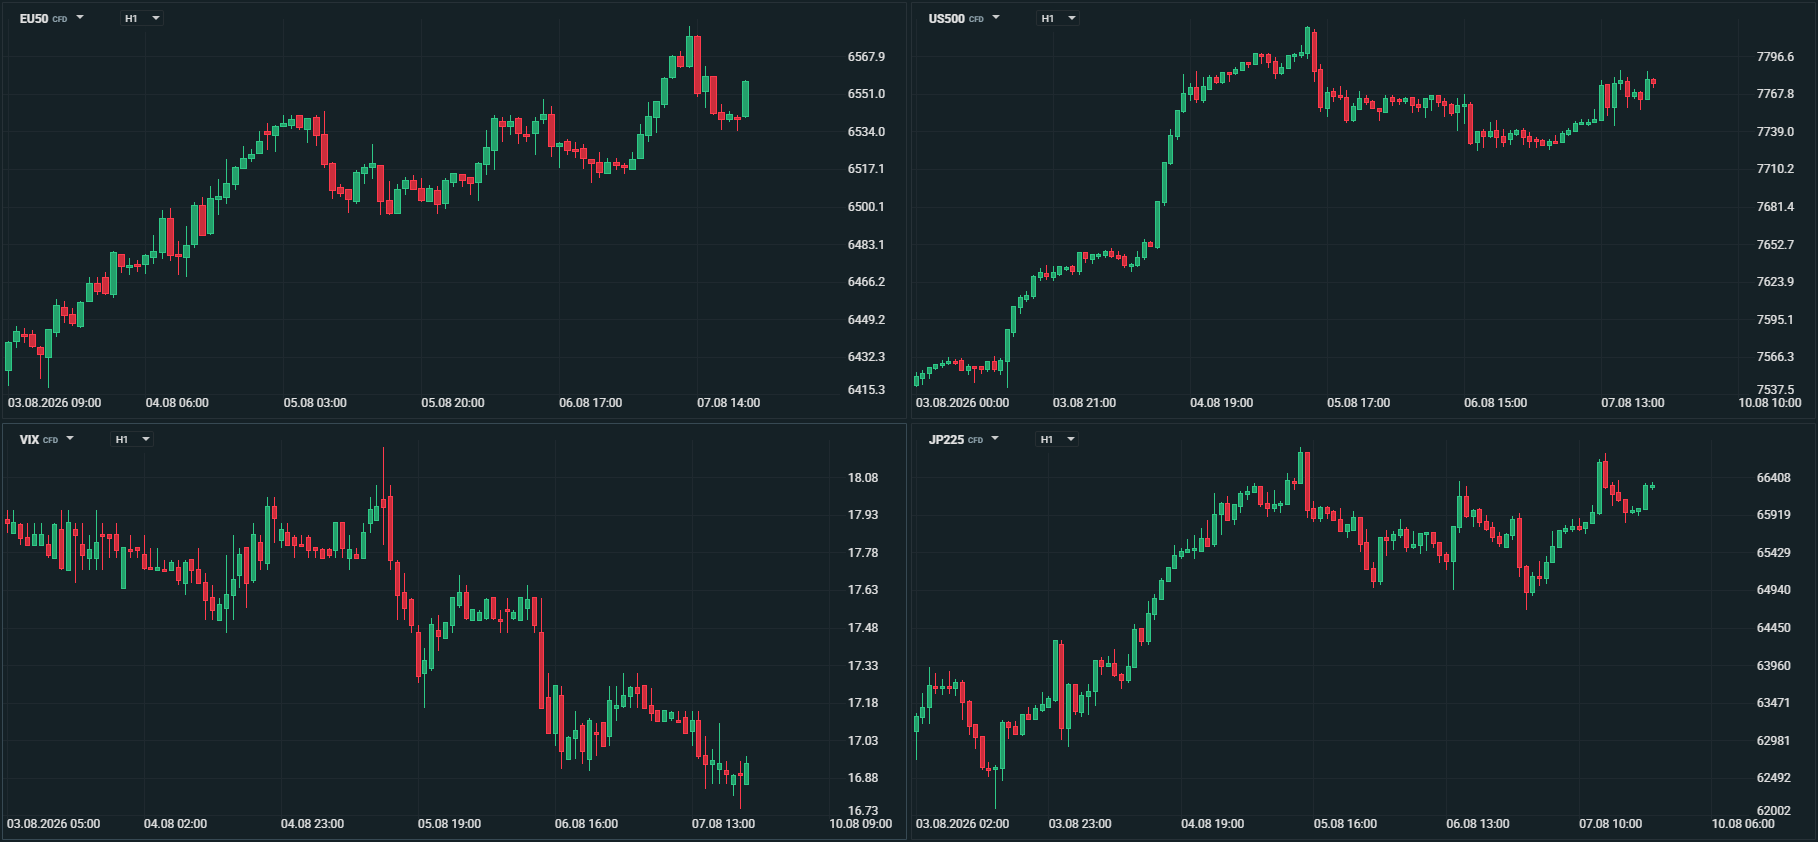Change the H1 timeframe on the JP225 chart
Screen dimensions: 1818x842
pyautogui.click(x=1056, y=439)
